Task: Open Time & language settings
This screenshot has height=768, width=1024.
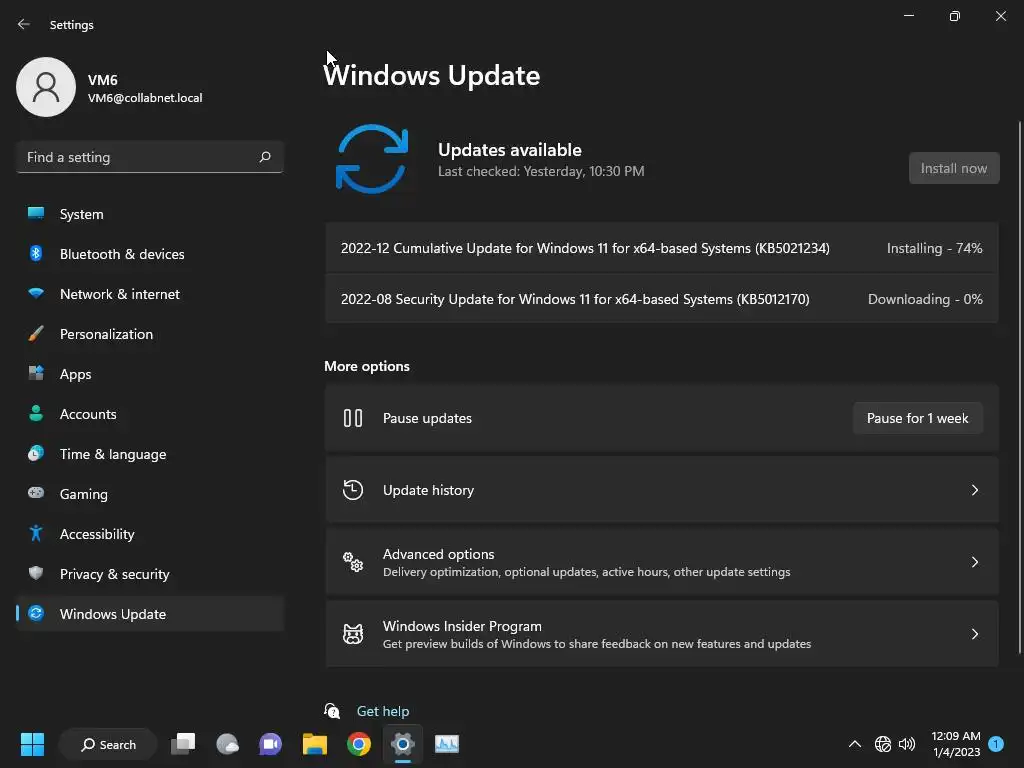Action: coord(150,453)
